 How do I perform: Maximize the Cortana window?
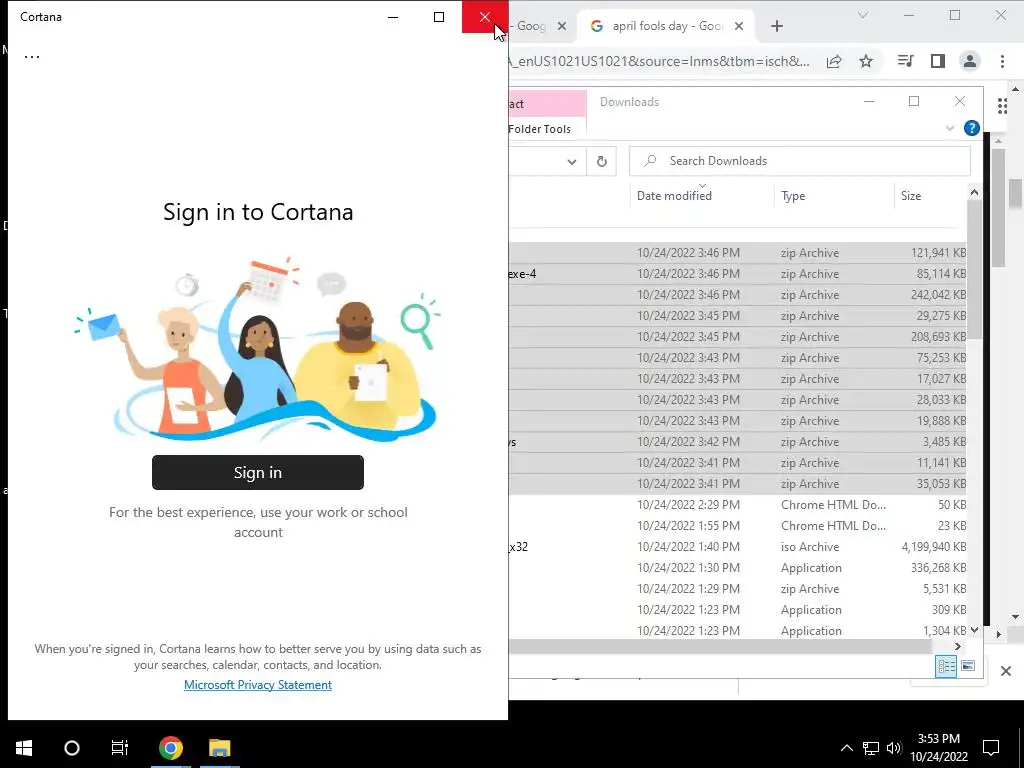pyautogui.click(x=439, y=17)
